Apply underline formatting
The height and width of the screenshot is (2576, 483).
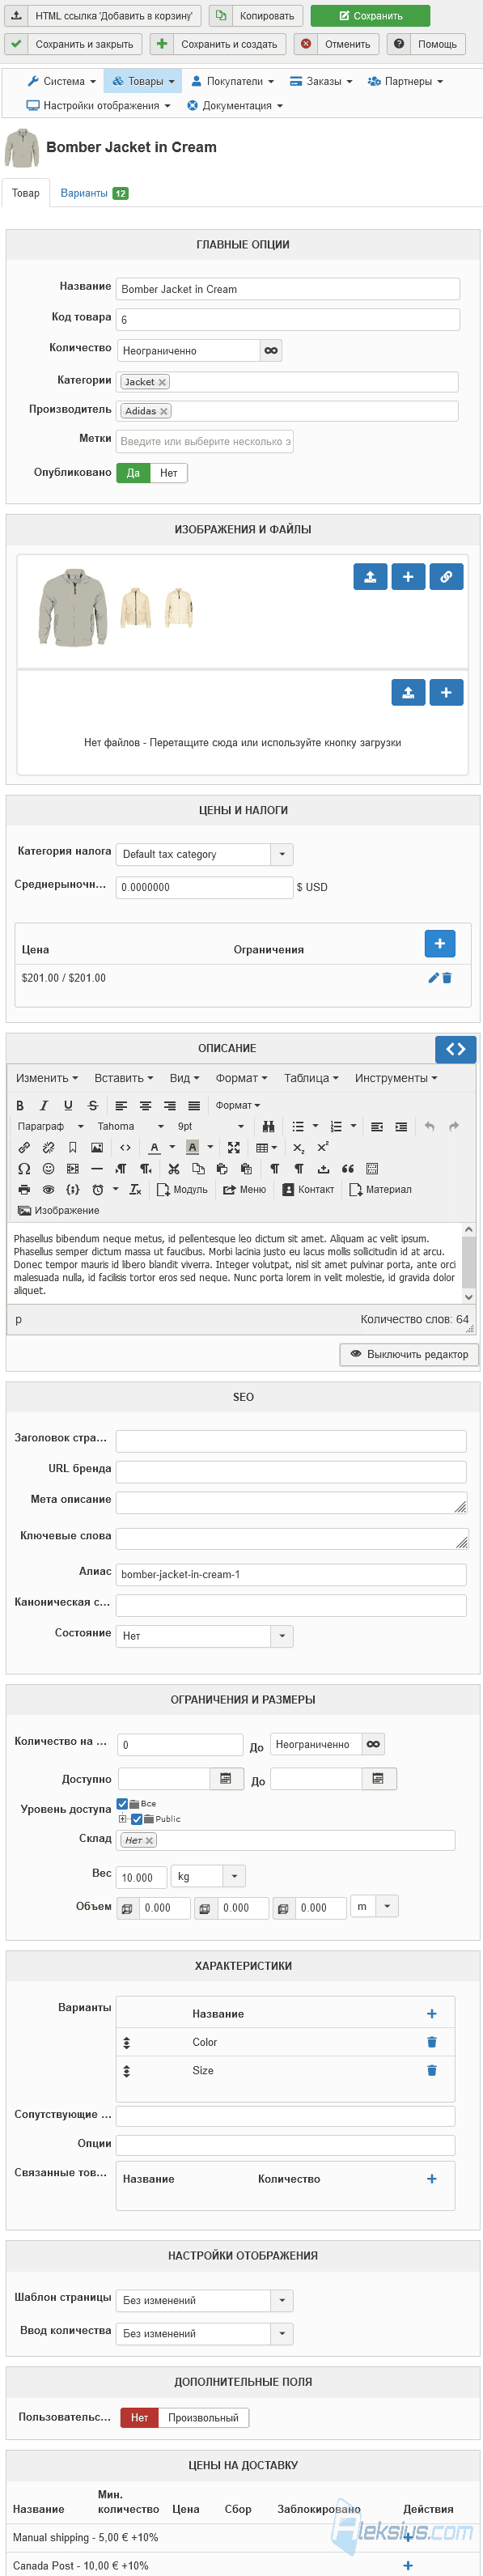pyautogui.click(x=68, y=1105)
